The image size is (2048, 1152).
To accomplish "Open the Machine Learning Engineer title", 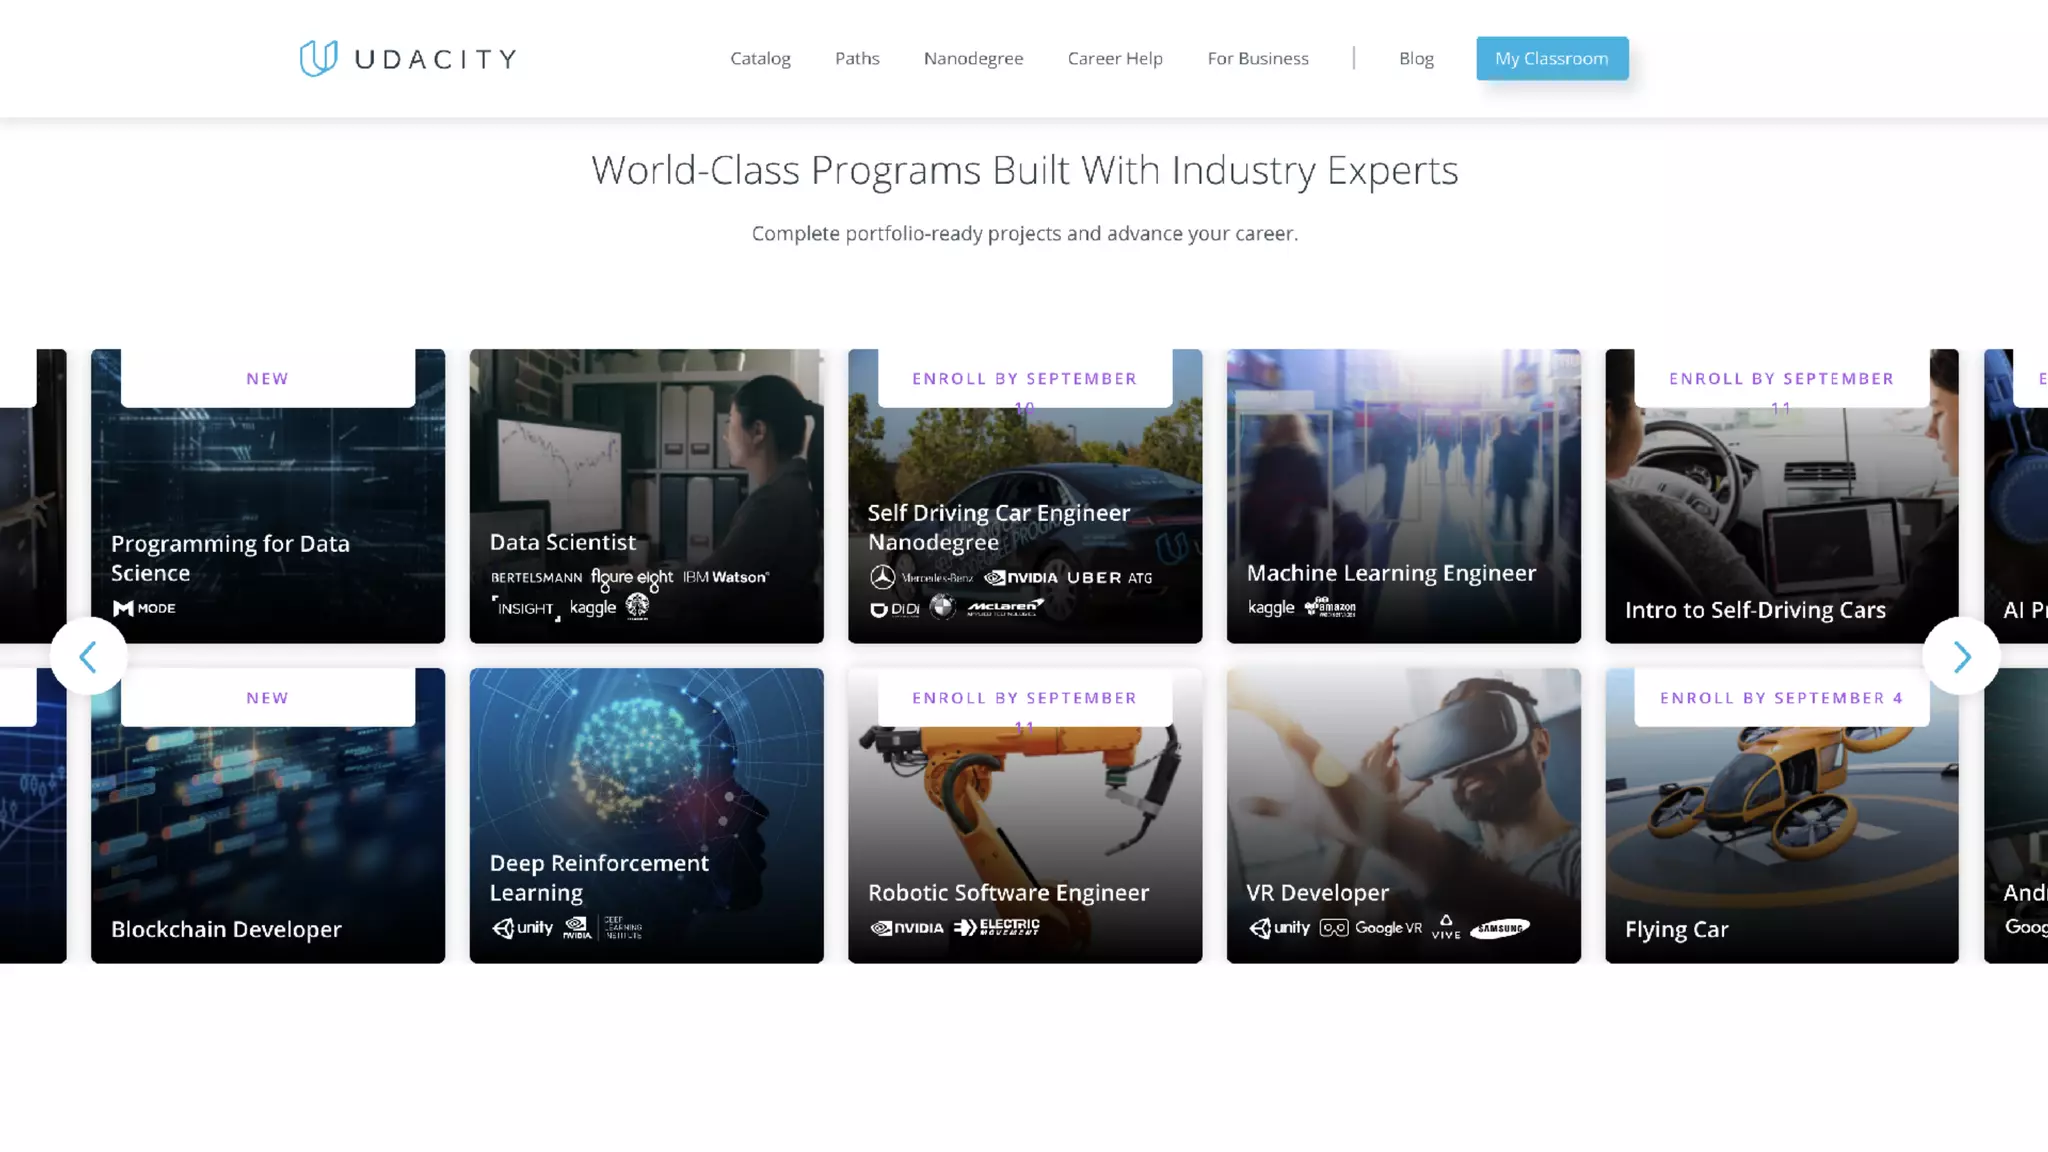I will point(1391,573).
